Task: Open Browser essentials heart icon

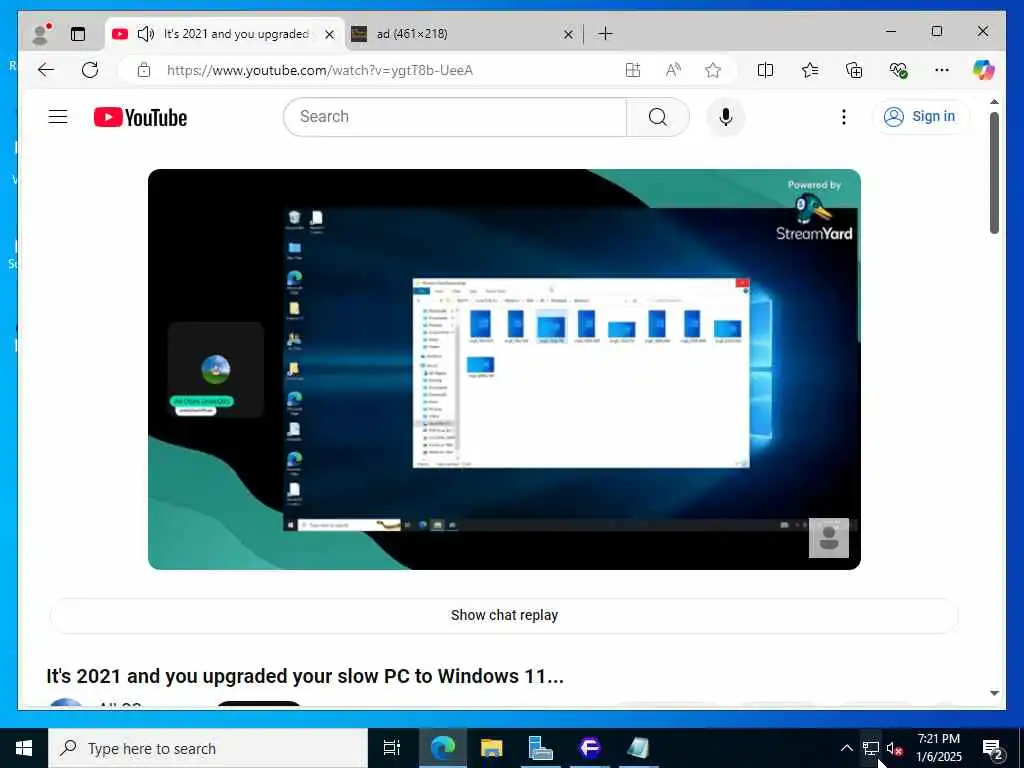Action: click(898, 70)
